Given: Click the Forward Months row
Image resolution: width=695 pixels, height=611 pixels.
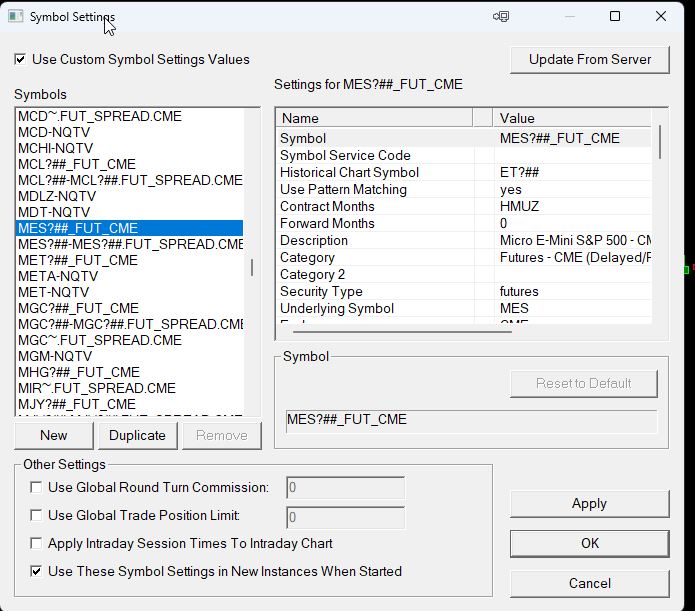Looking at the screenshot, I should pos(464,223).
